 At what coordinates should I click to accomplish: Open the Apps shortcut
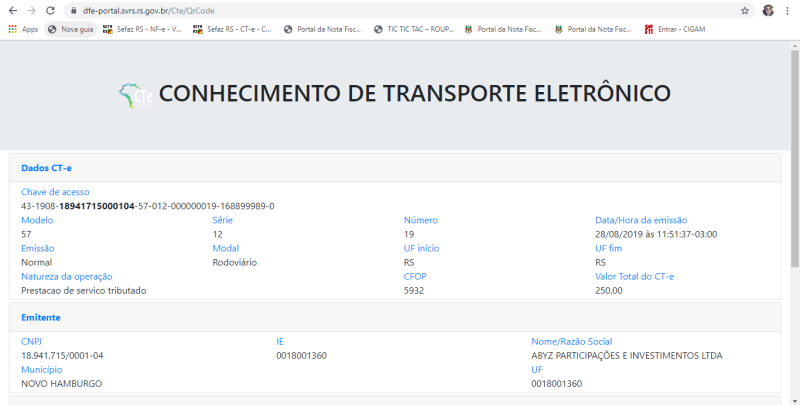point(23,30)
